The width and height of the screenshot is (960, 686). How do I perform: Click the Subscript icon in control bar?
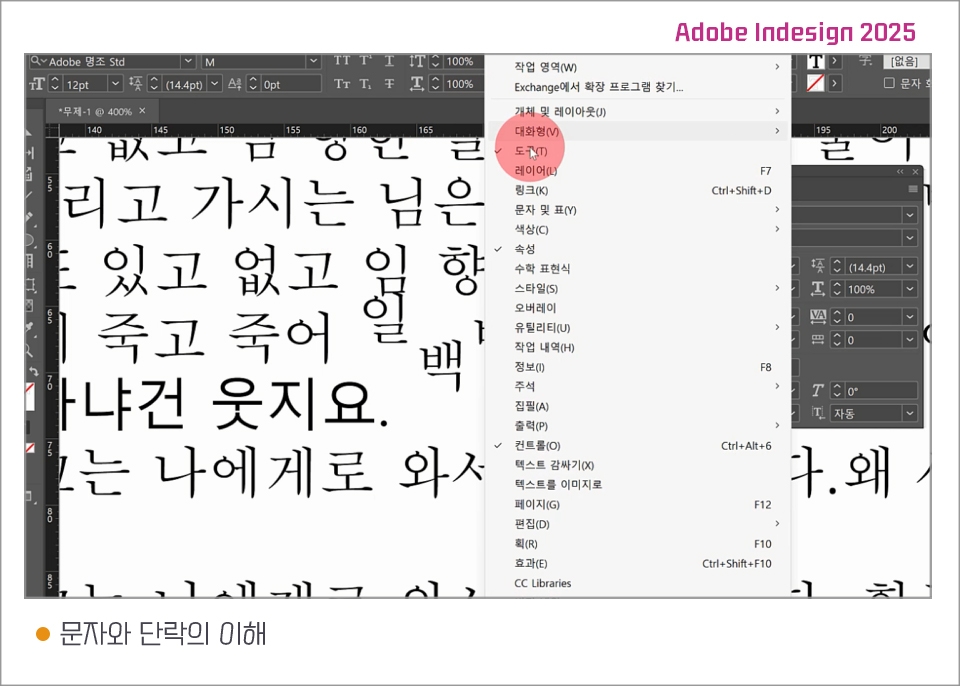point(366,84)
